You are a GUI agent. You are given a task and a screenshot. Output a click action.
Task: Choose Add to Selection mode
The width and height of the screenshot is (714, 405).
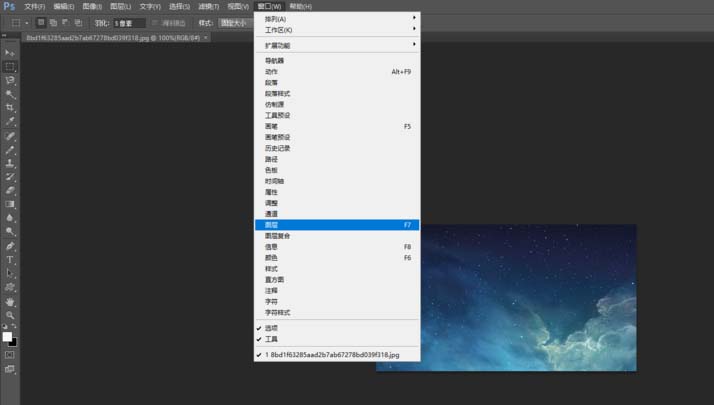pos(53,22)
